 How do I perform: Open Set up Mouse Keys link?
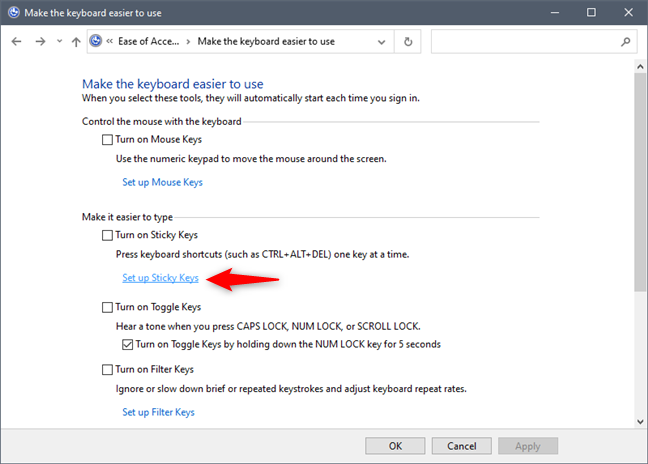162,182
